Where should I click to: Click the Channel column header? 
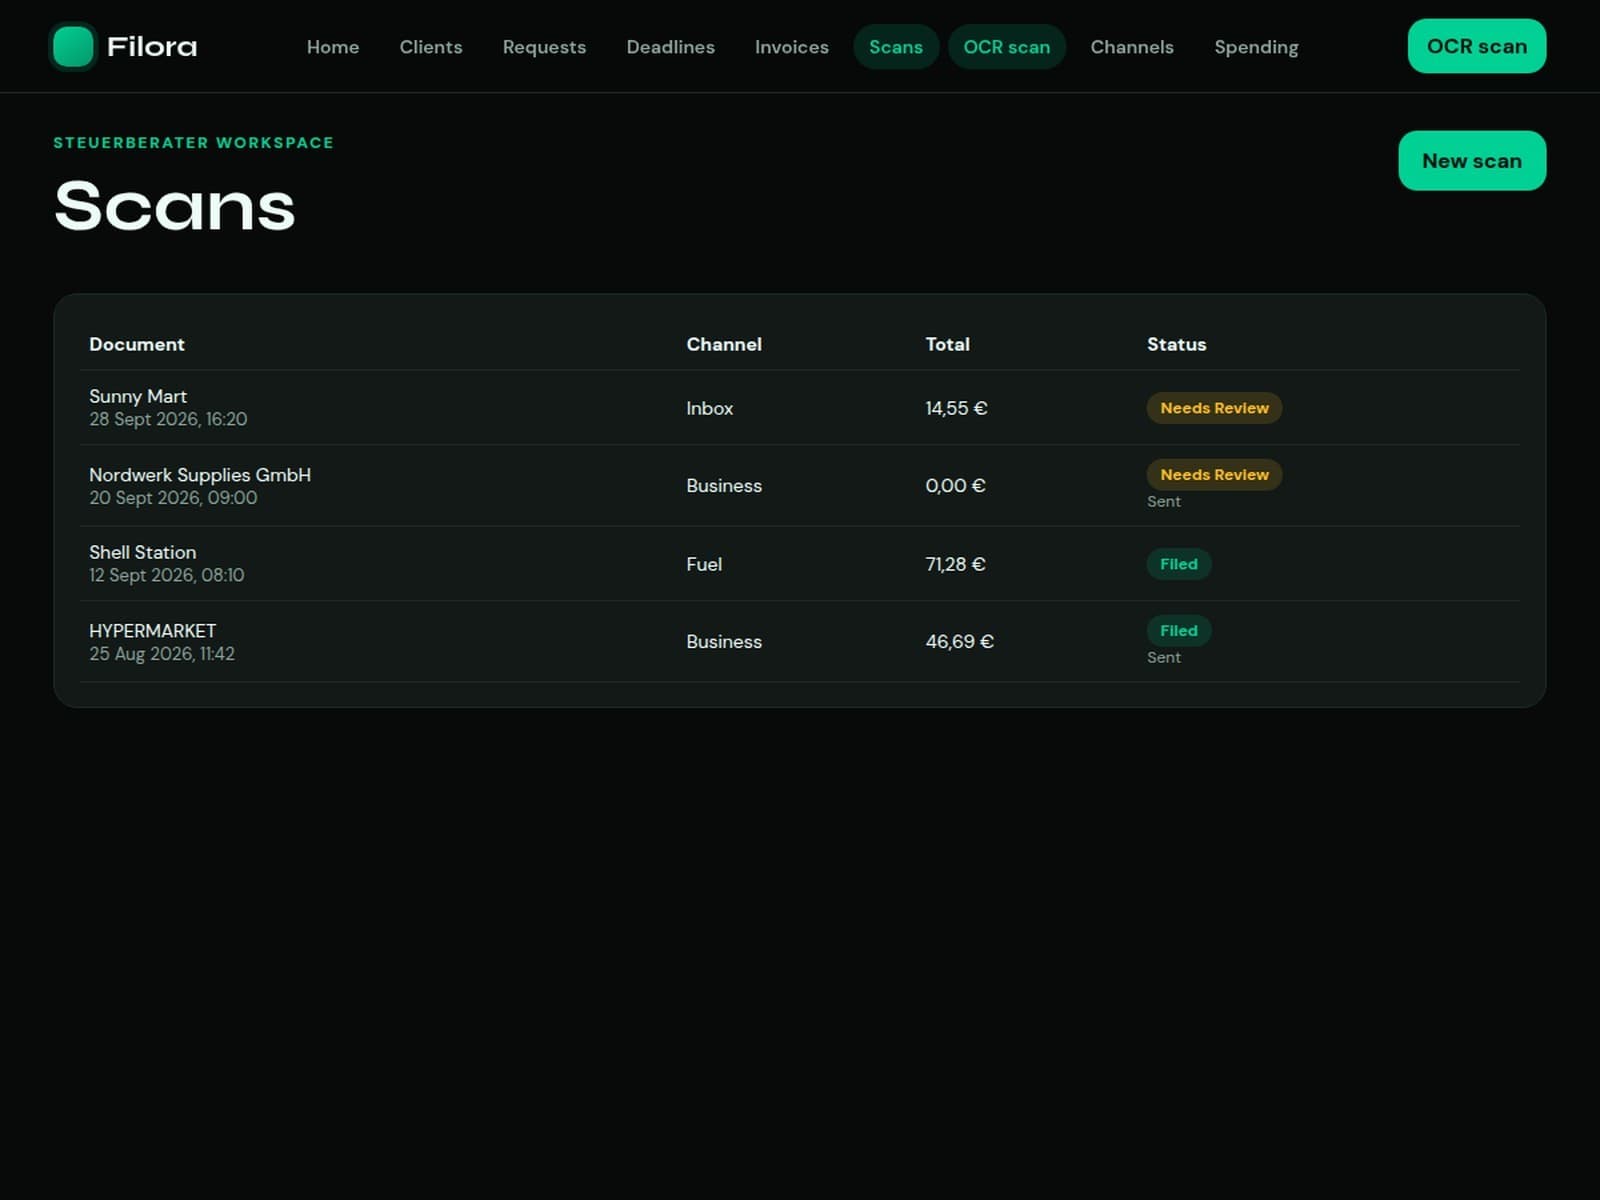pyautogui.click(x=724, y=344)
